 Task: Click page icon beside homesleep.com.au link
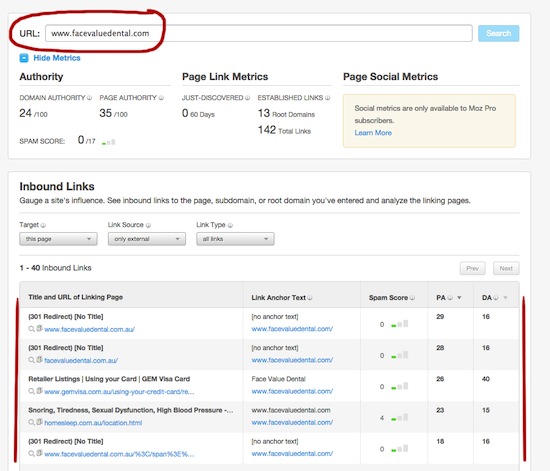click(39, 422)
